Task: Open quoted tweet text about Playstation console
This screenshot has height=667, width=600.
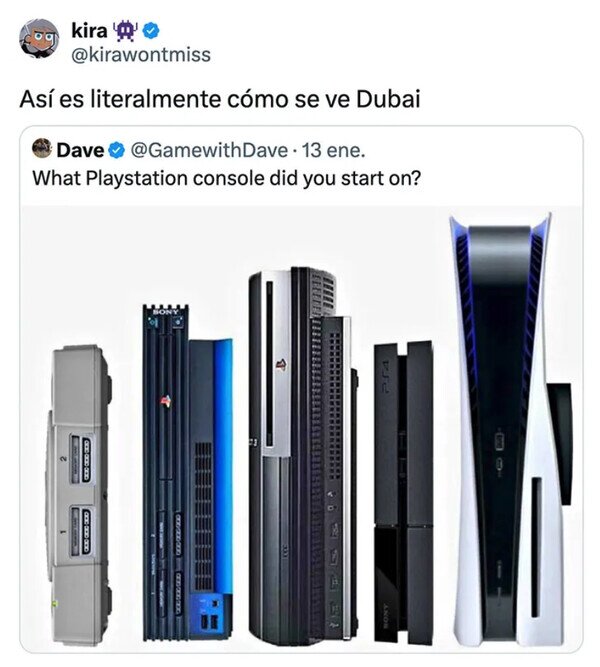Action: 226,178
